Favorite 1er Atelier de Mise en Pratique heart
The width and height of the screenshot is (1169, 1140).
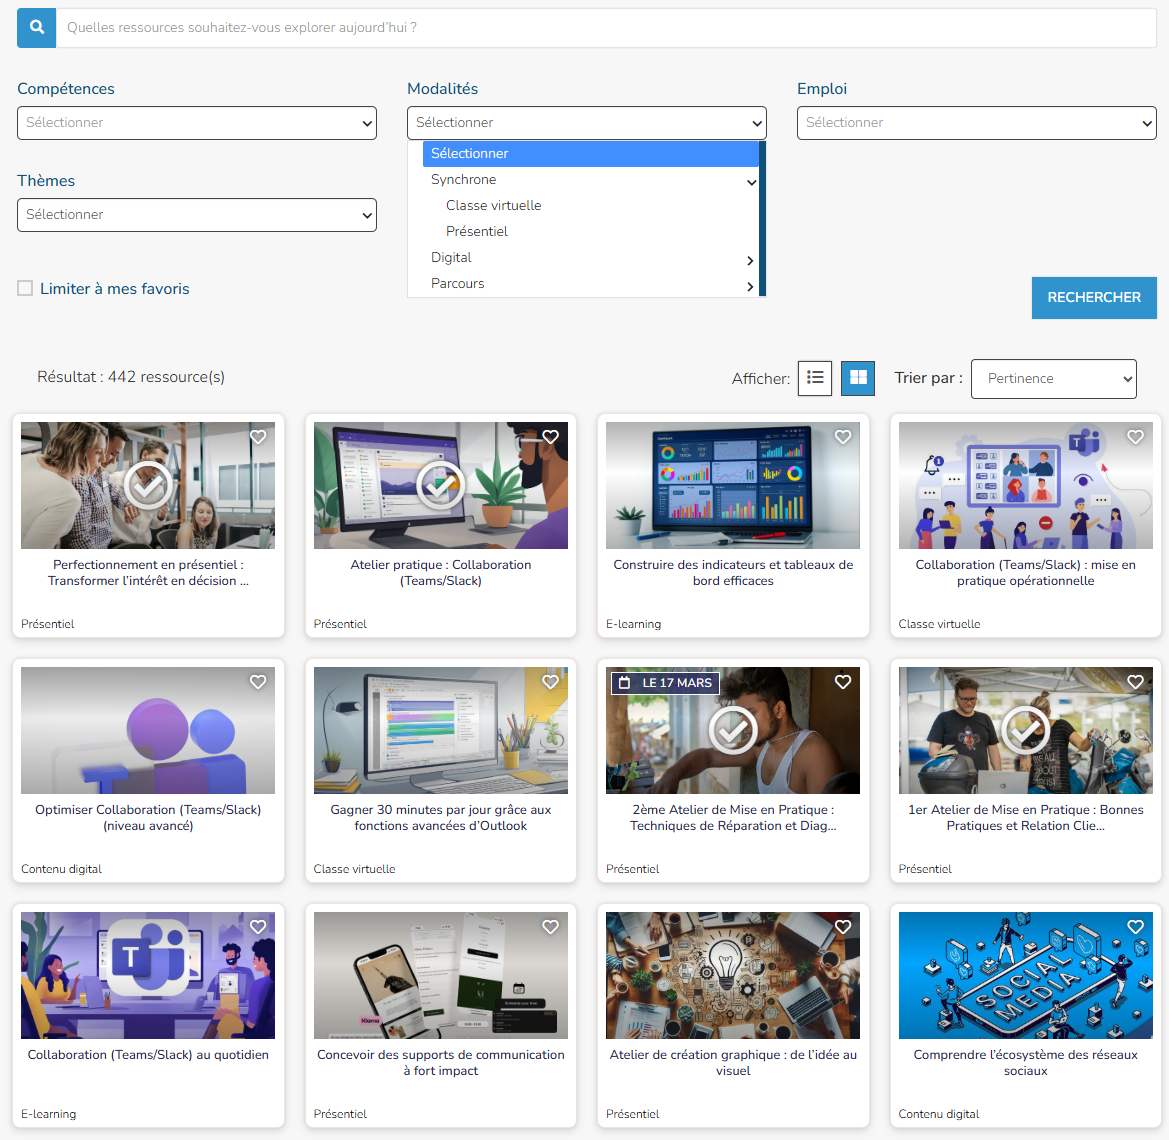pyautogui.click(x=1135, y=681)
